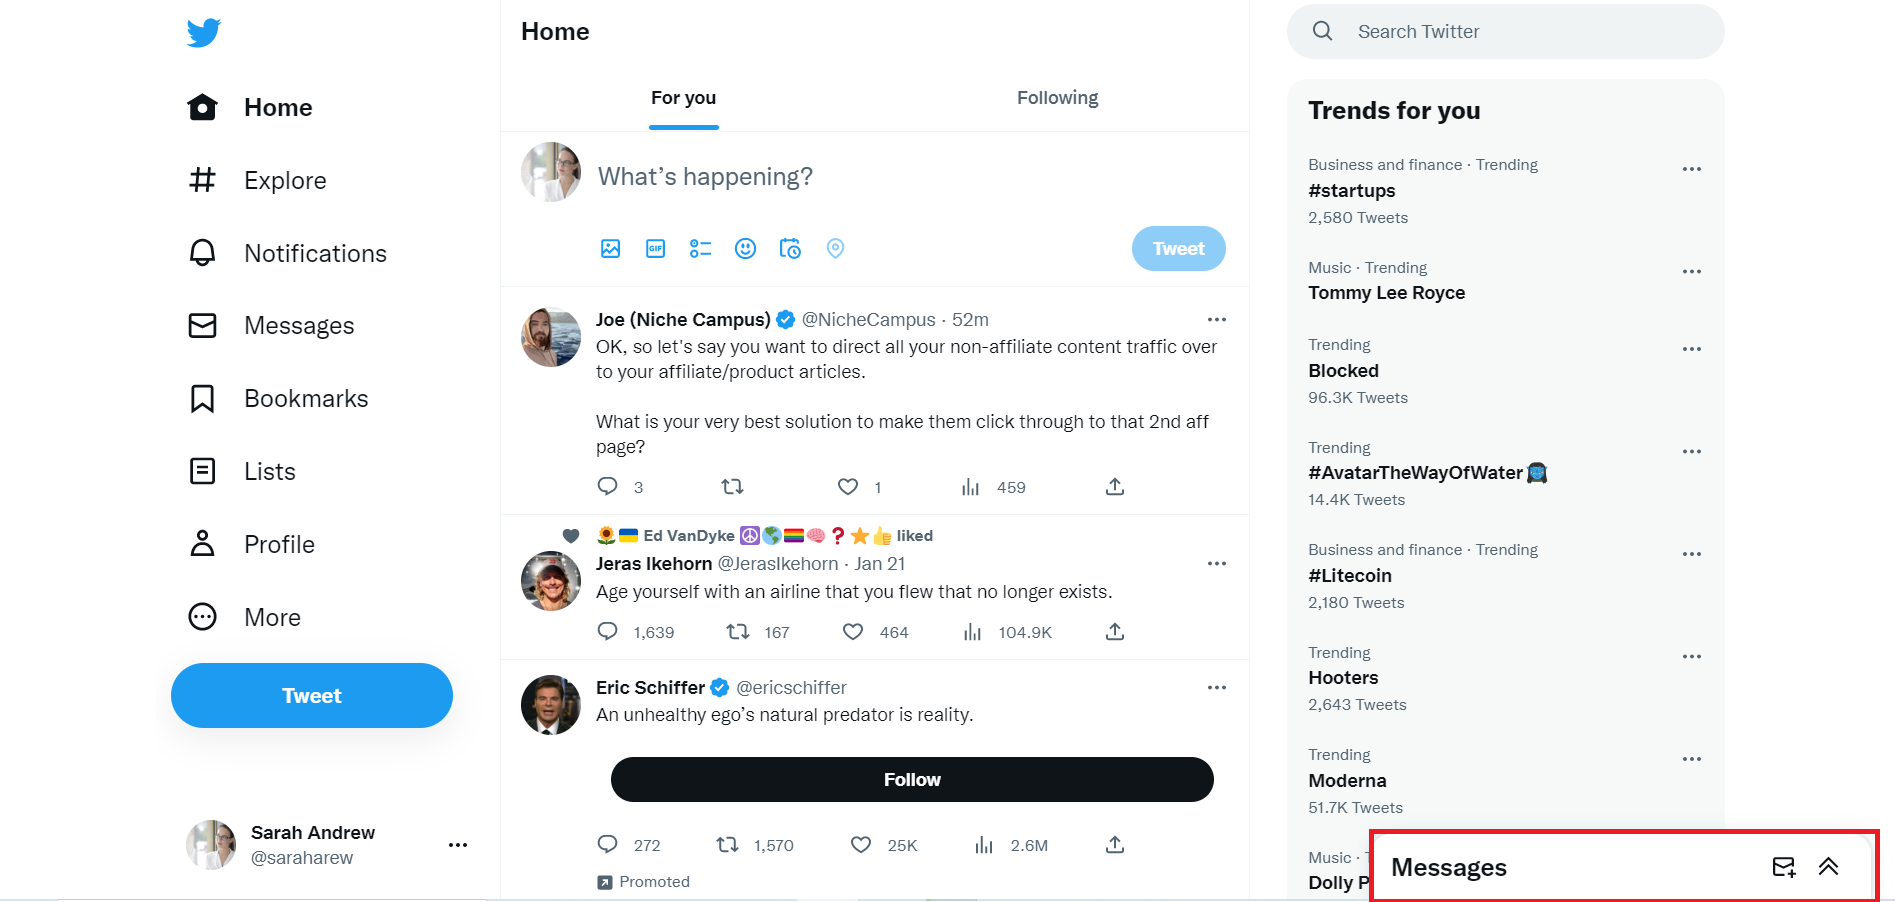Open options menu on #startups trend

1691,168
